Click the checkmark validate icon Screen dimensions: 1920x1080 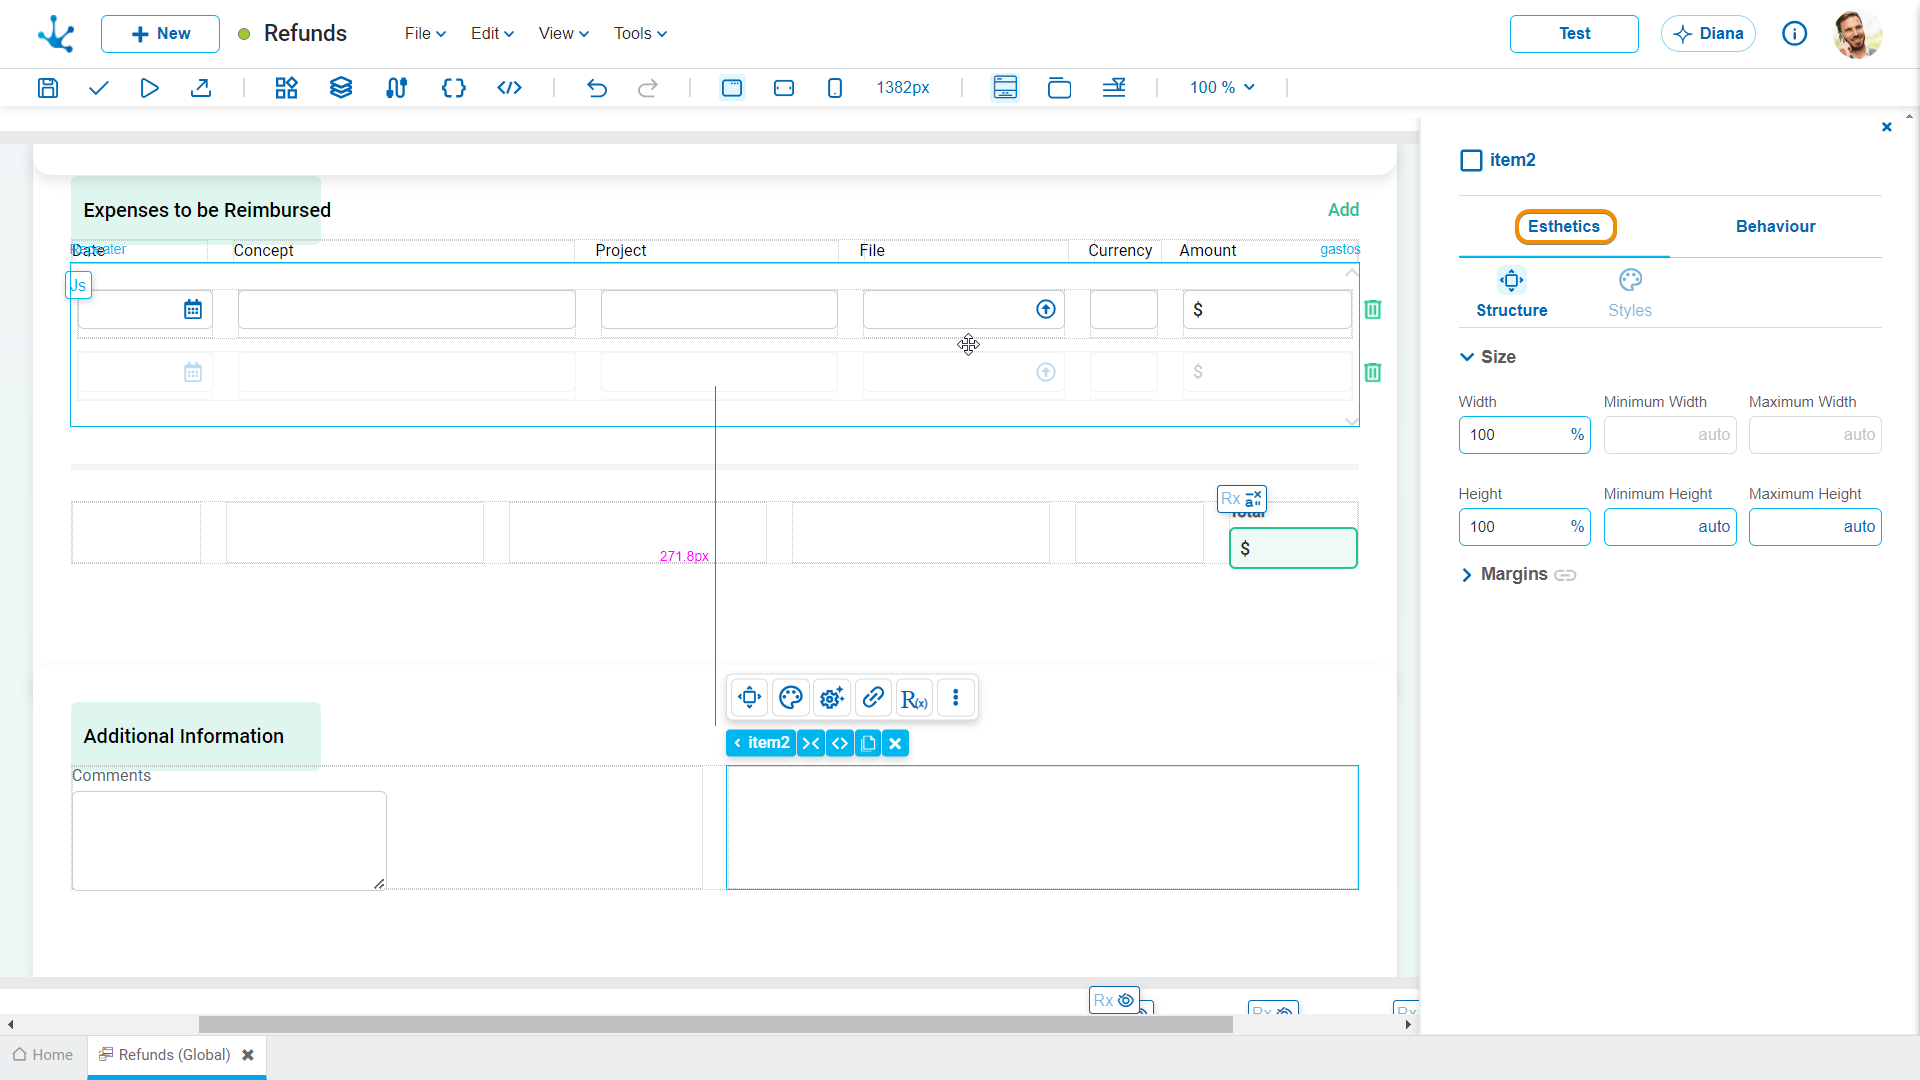coord(98,88)
